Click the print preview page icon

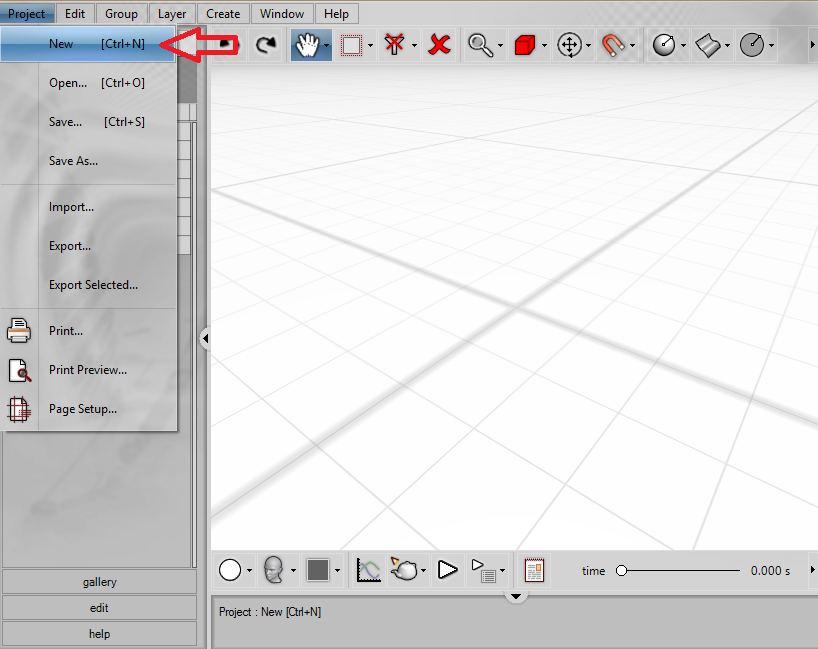click(20, 370)
